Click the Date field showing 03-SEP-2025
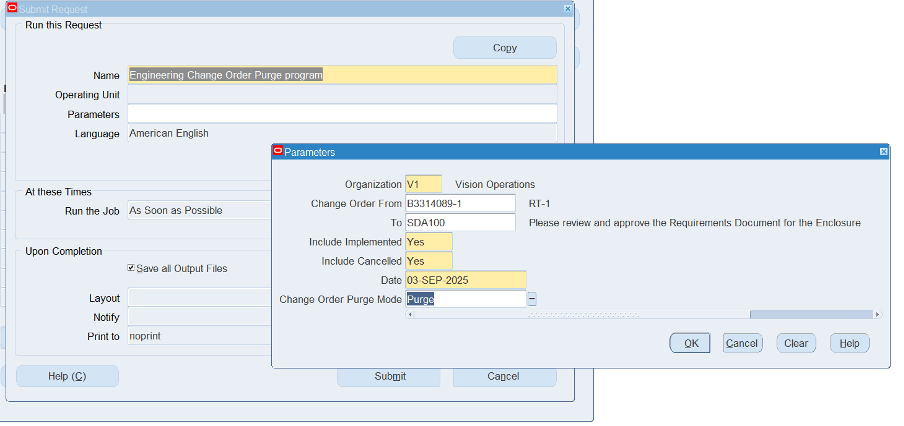The width and height of the screenshot is (904, 426). pos(466,280)
